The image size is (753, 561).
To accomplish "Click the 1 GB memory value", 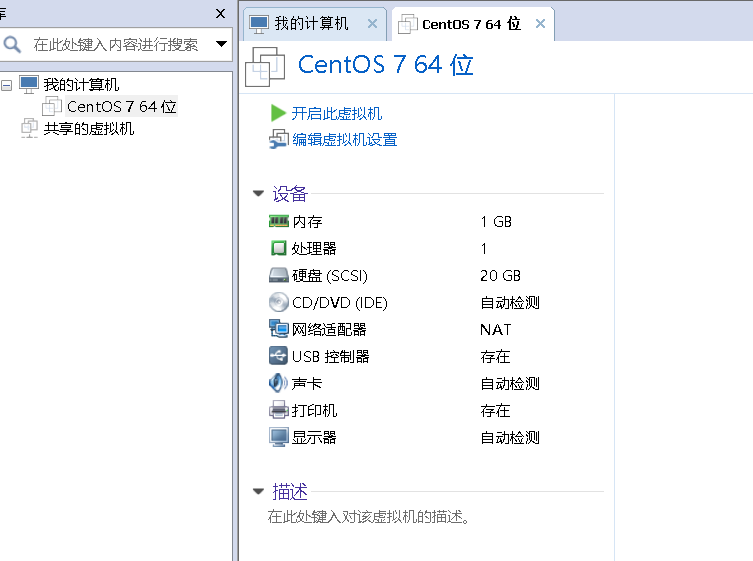I will point(496,221).
